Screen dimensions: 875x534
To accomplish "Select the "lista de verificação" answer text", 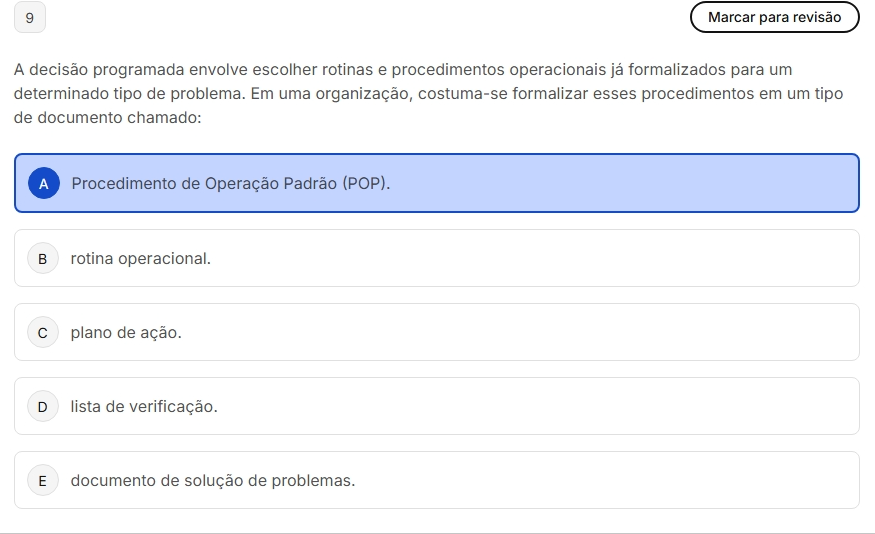I will [x=144, y=406].
